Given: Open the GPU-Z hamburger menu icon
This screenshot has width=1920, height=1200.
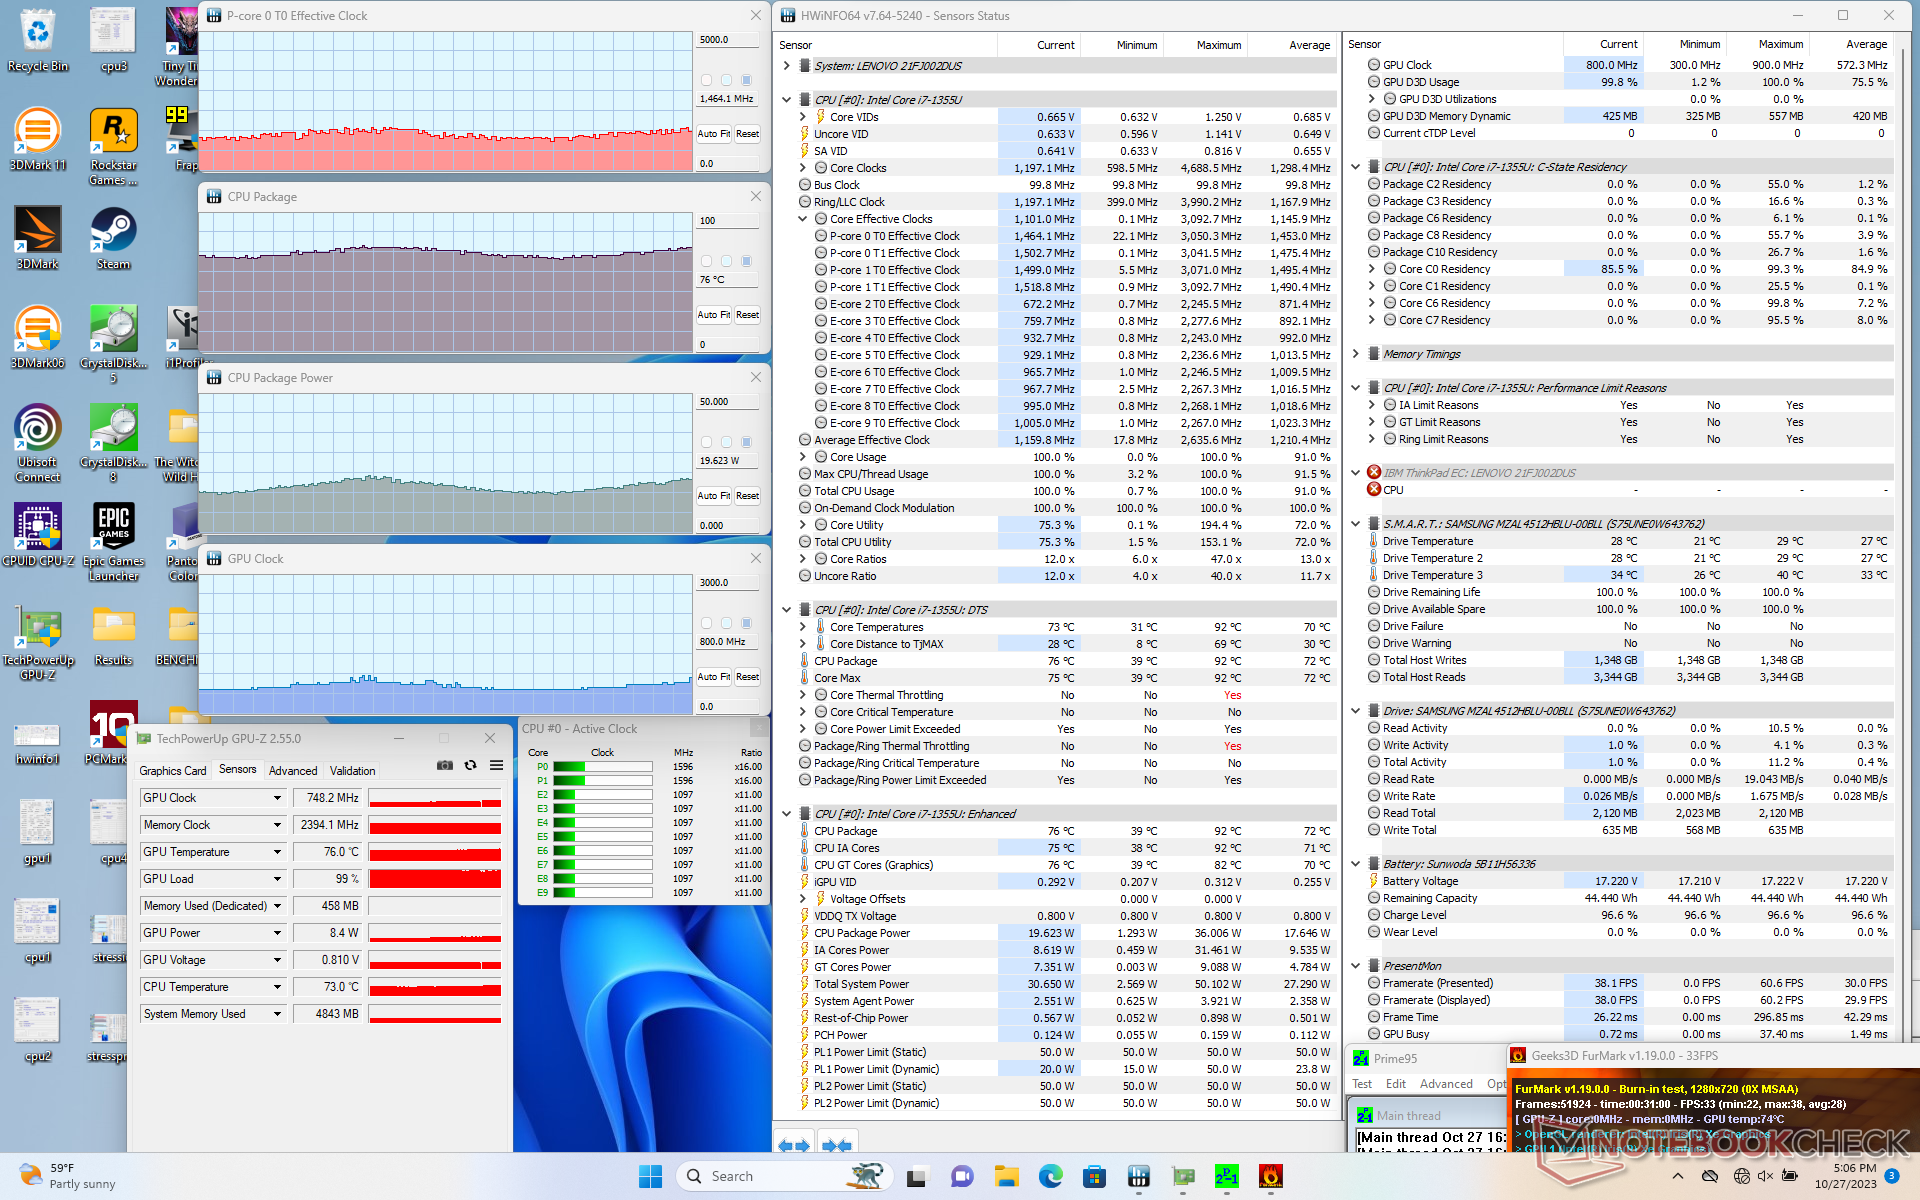Looking at the screenshot, I should tap(496, 765).
